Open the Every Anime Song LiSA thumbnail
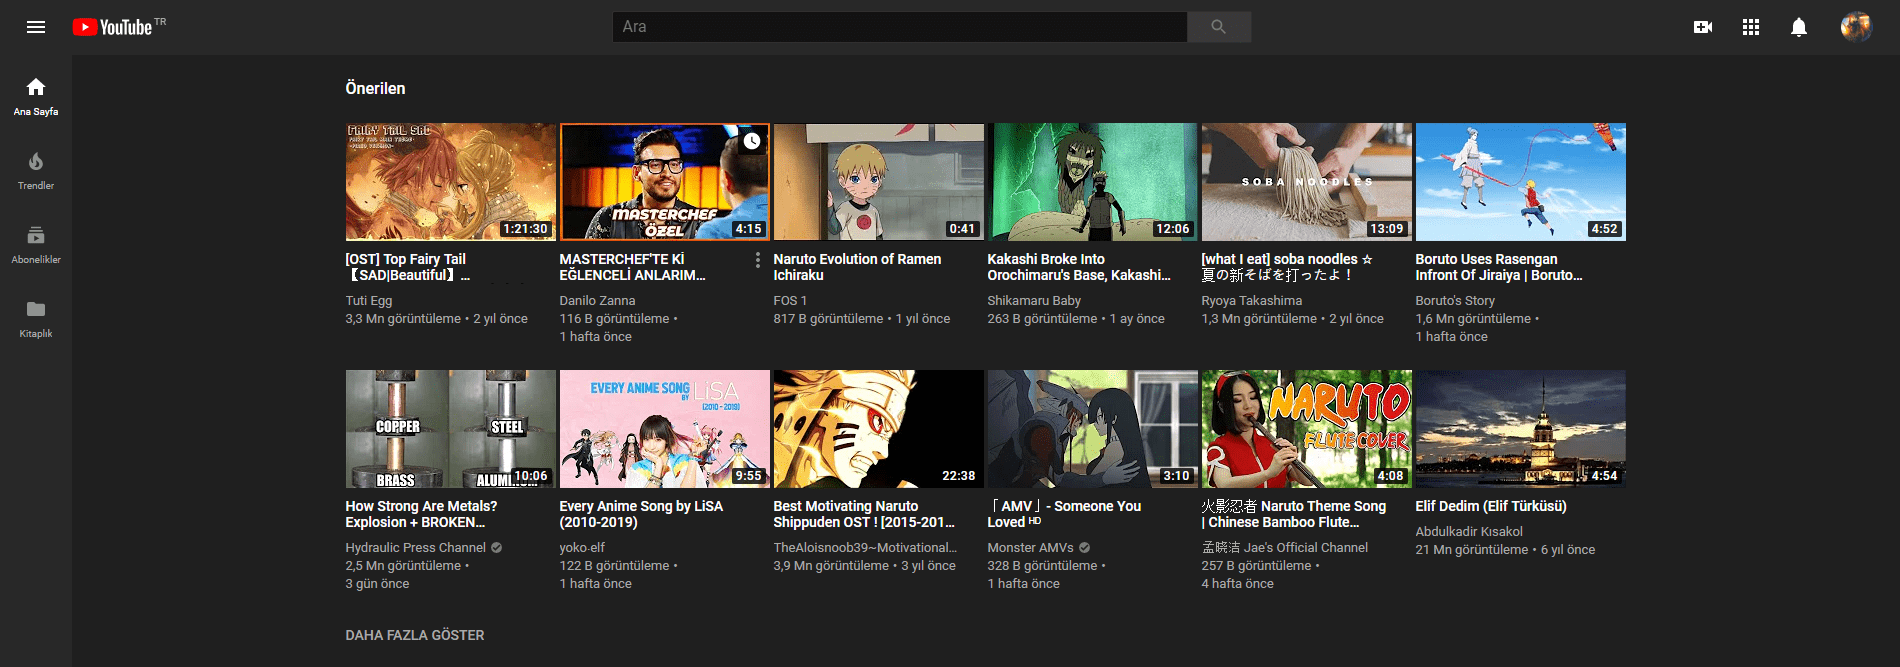The width and height of the screenshot is (1900, 667). click(664, 429)
